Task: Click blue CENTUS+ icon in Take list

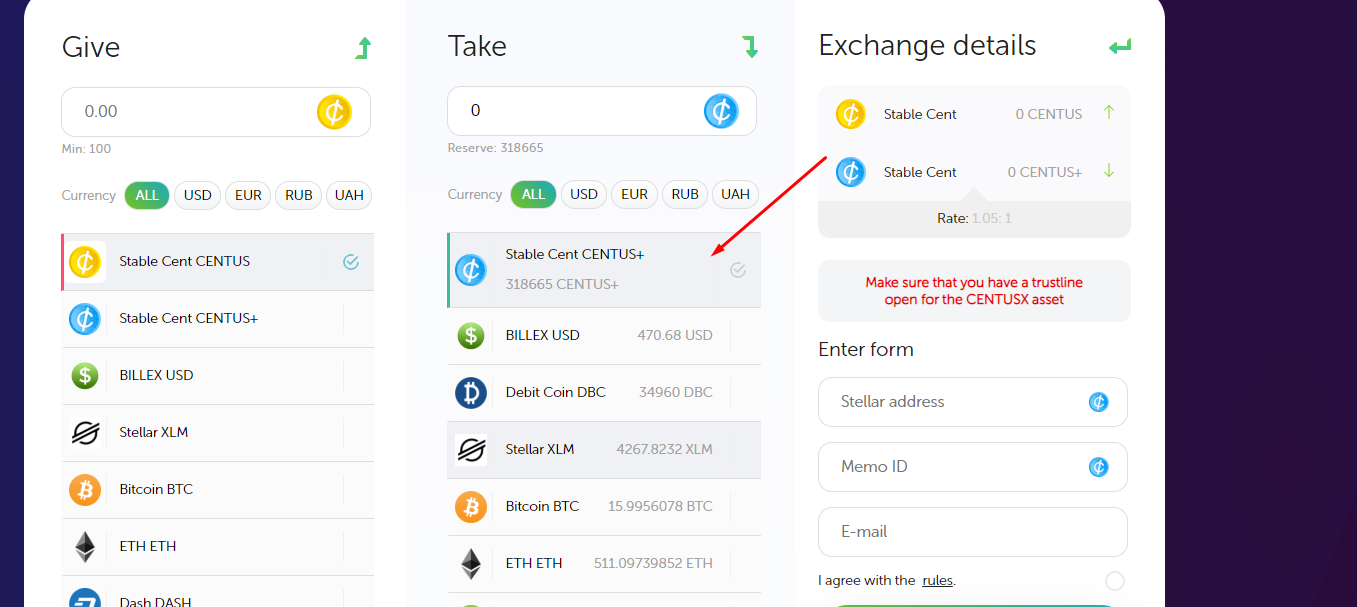Action: (471, 270)
